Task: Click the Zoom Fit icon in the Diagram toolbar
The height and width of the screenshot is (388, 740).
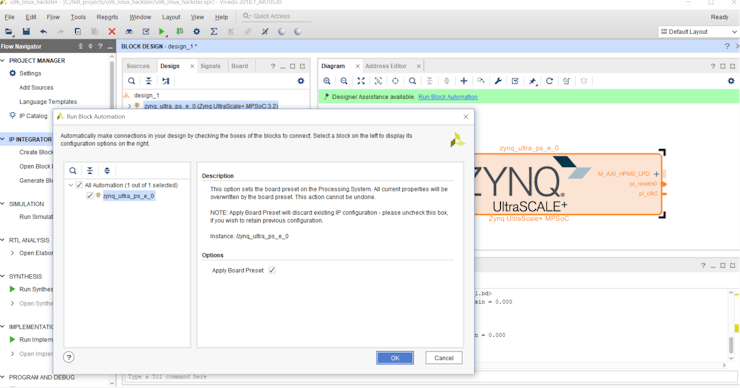Action: click(x=361, y=81)
